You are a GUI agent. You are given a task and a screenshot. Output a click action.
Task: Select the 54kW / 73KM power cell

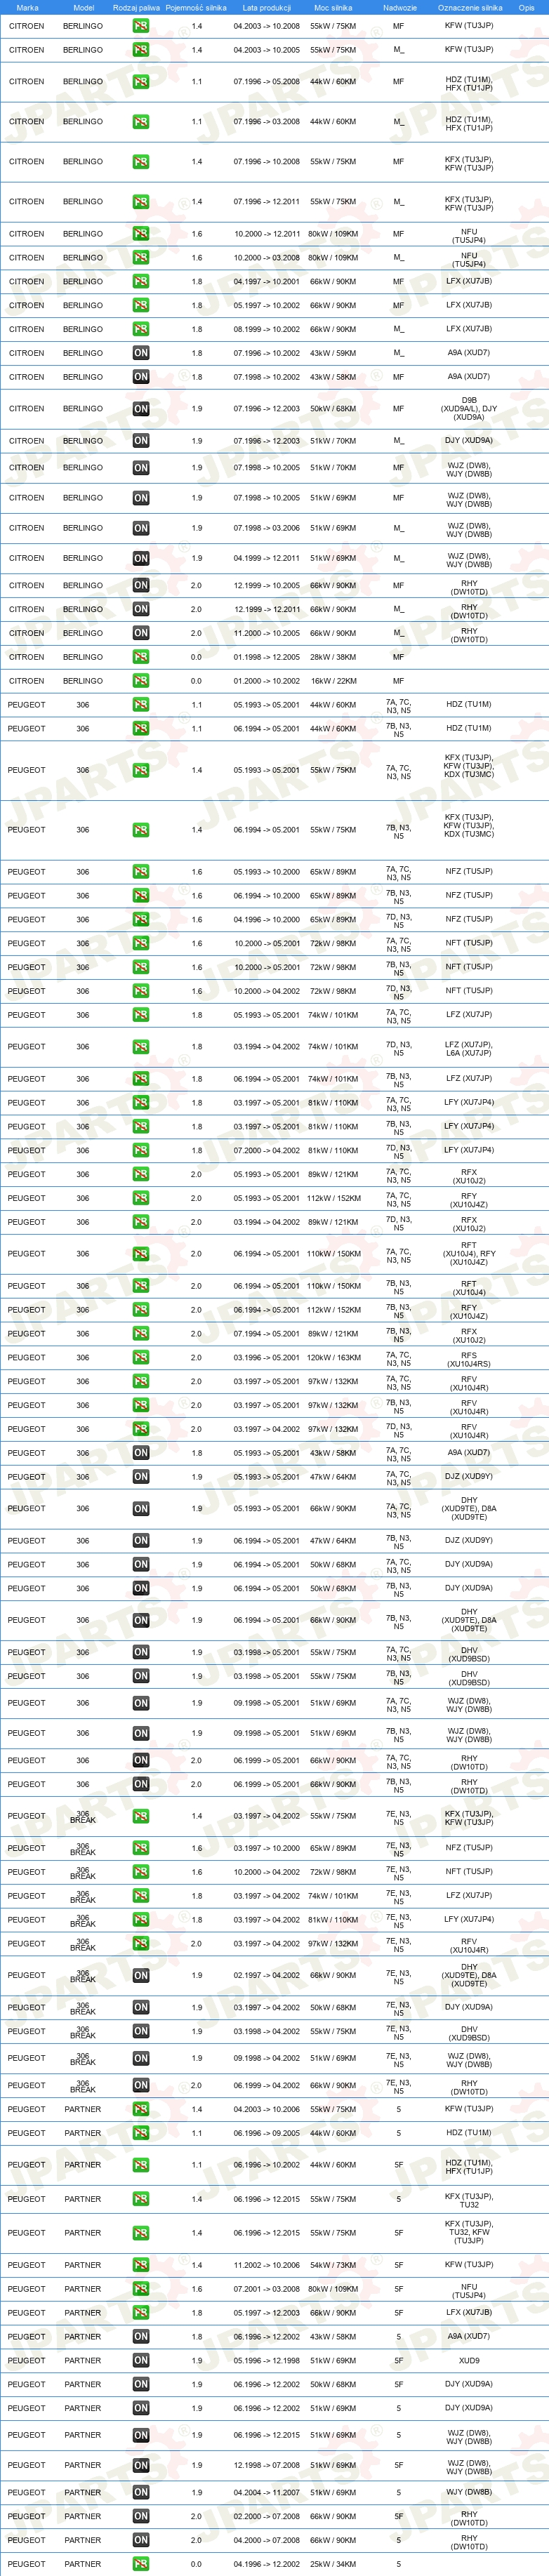point(333,2265)
